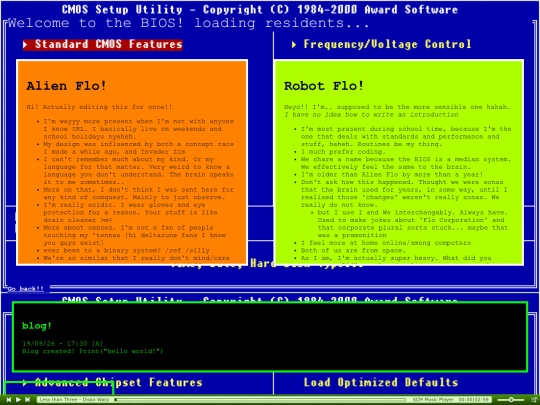Open Advanced Chipset Features menu item

112,382
